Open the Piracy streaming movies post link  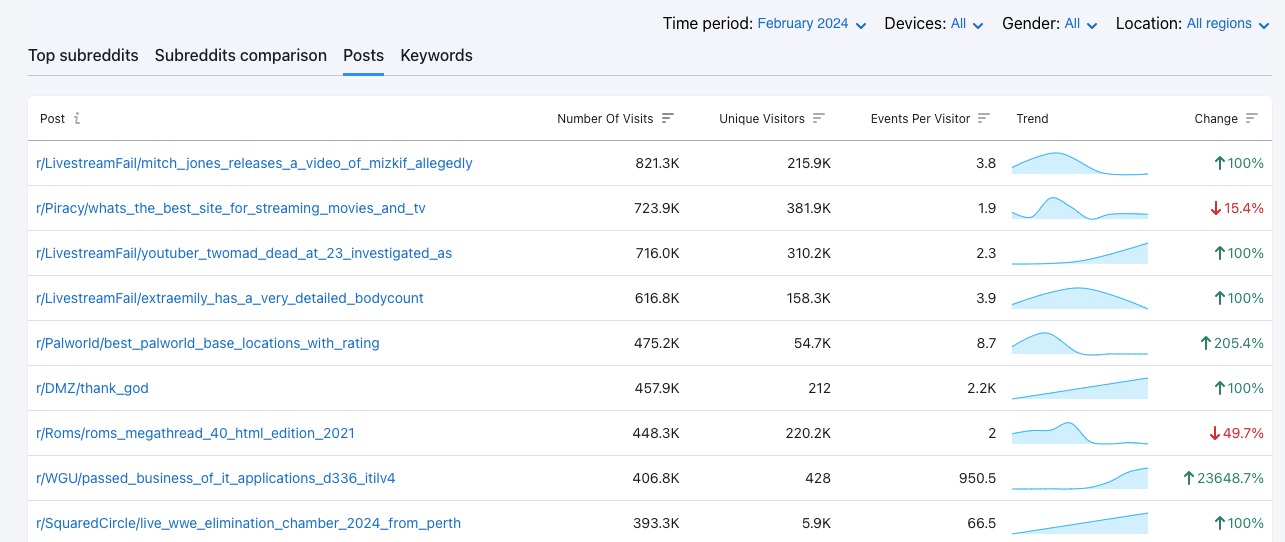pyautogui.click(x=231, y=208)
